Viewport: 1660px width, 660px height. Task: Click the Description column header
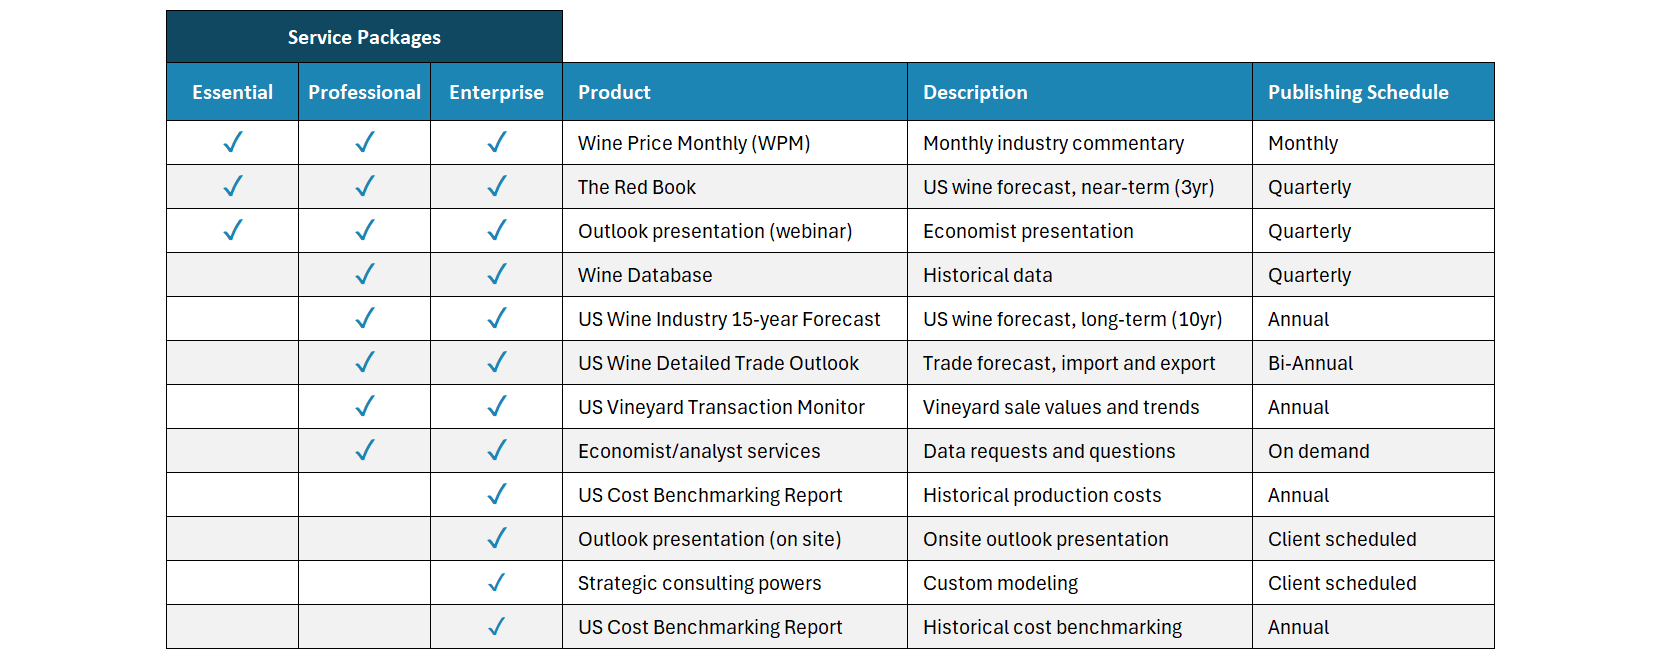pos(975,92)
